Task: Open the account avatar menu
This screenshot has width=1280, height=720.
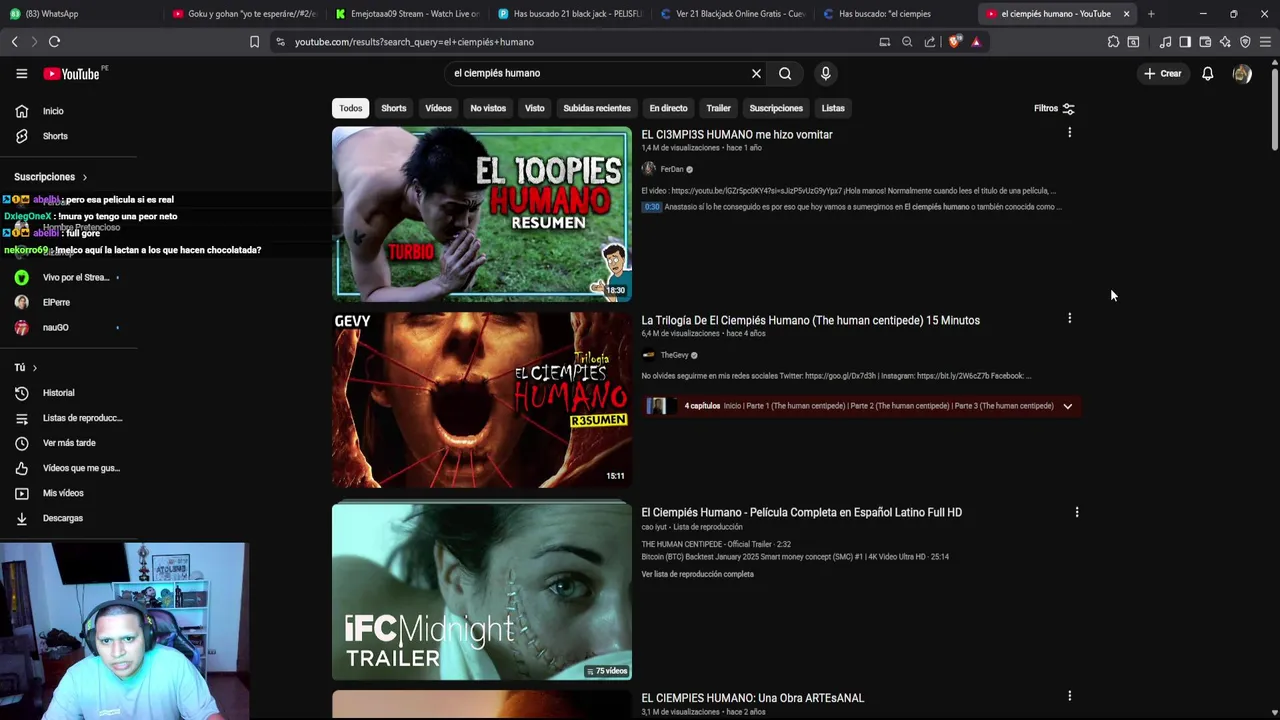Action: [x=1242, y=73]
